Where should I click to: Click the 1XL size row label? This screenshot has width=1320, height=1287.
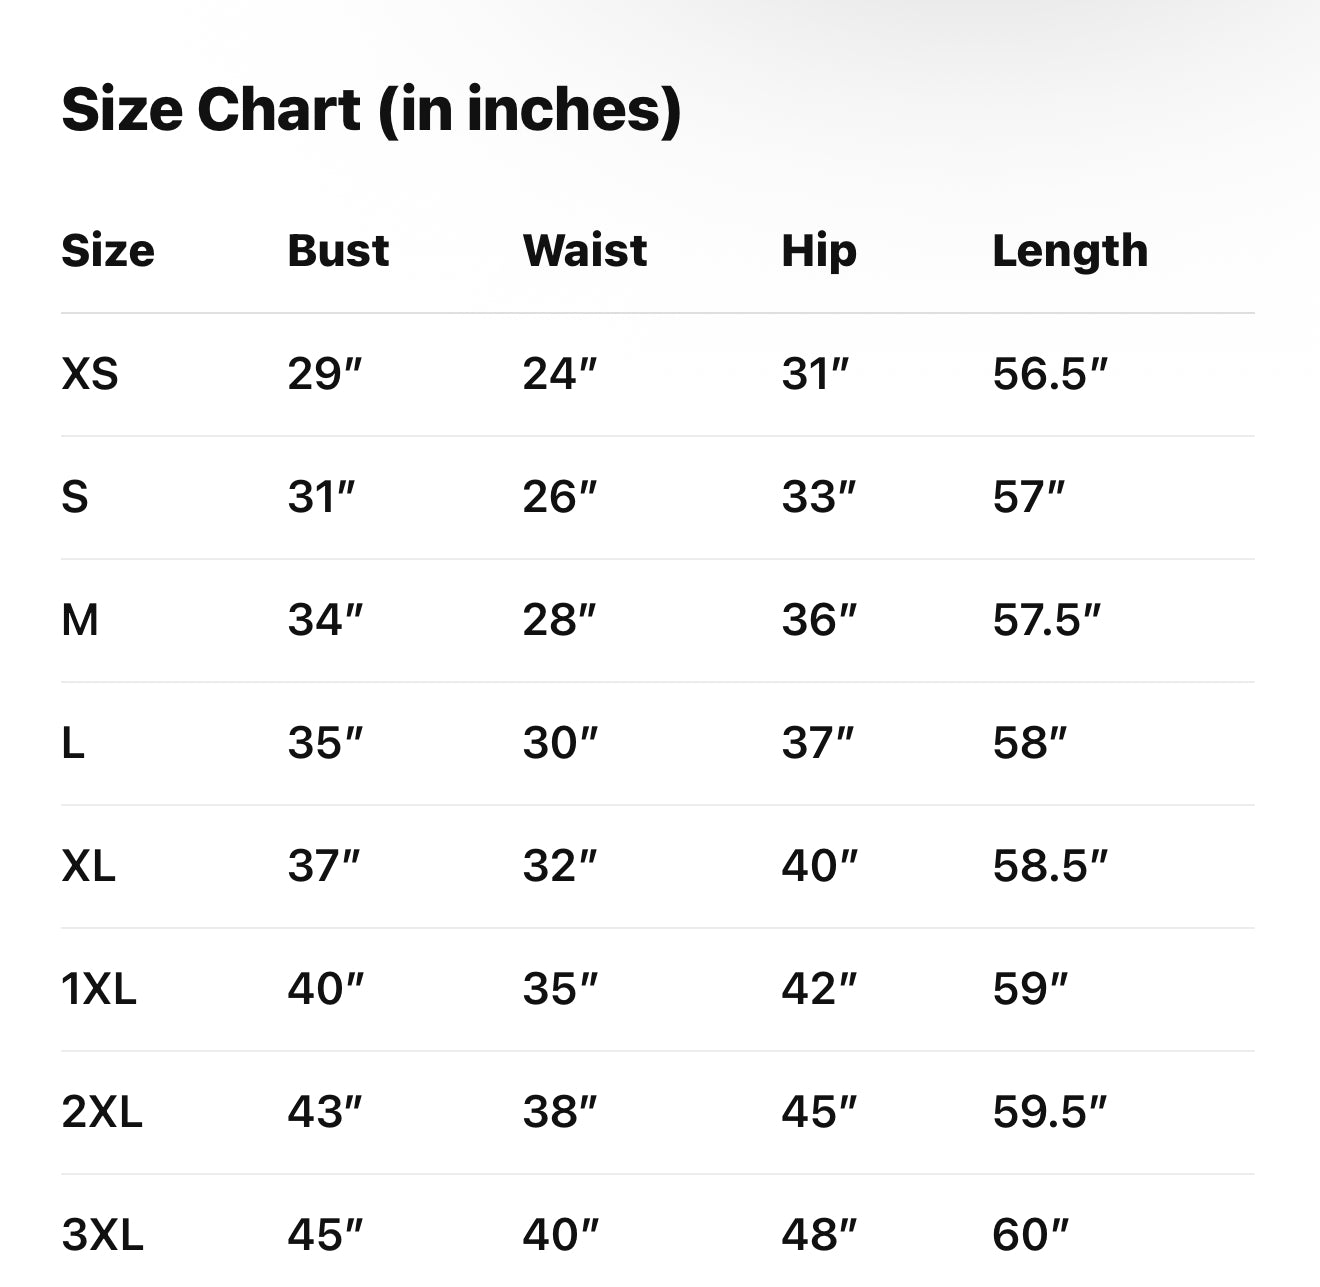99,989
